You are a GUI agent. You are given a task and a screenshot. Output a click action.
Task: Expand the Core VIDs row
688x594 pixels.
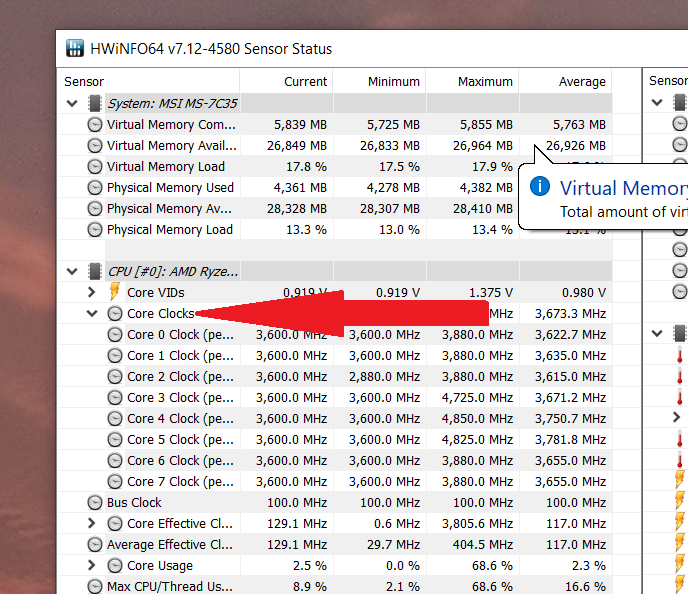[x=91, y=292]
